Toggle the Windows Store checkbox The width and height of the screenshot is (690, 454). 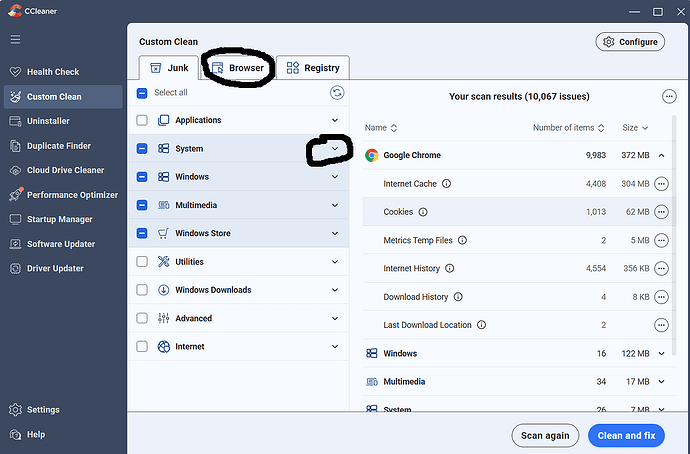click(x=142, y=233)
